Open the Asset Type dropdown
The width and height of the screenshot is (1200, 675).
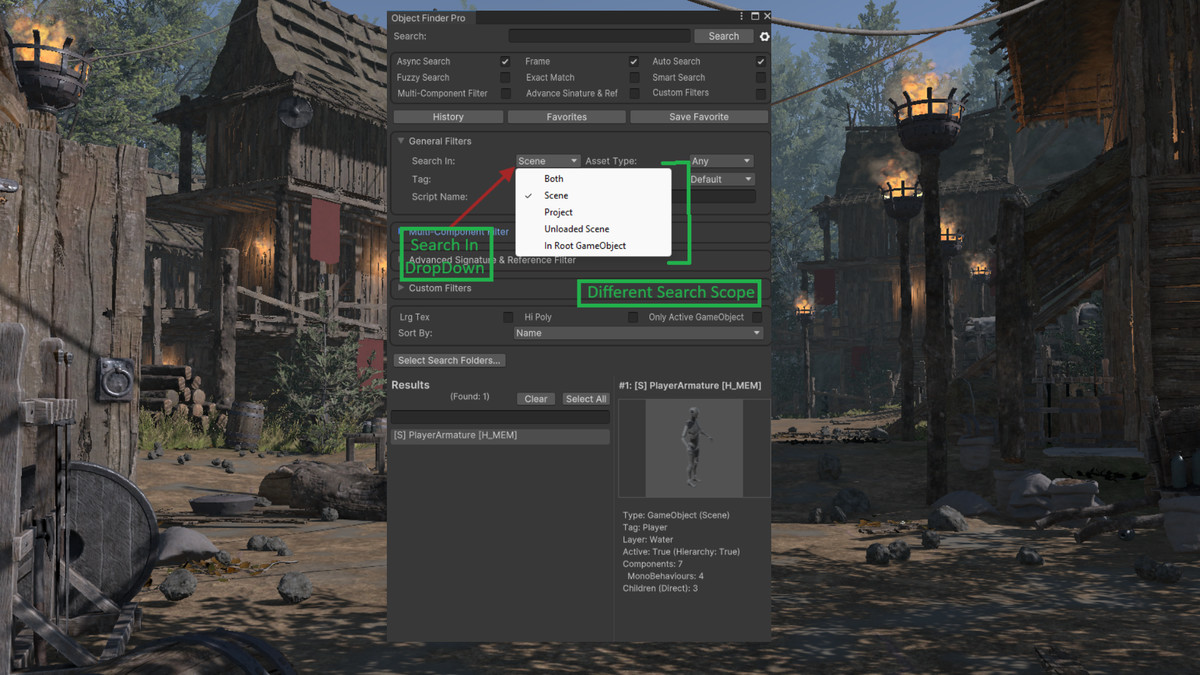click(720, 160)
